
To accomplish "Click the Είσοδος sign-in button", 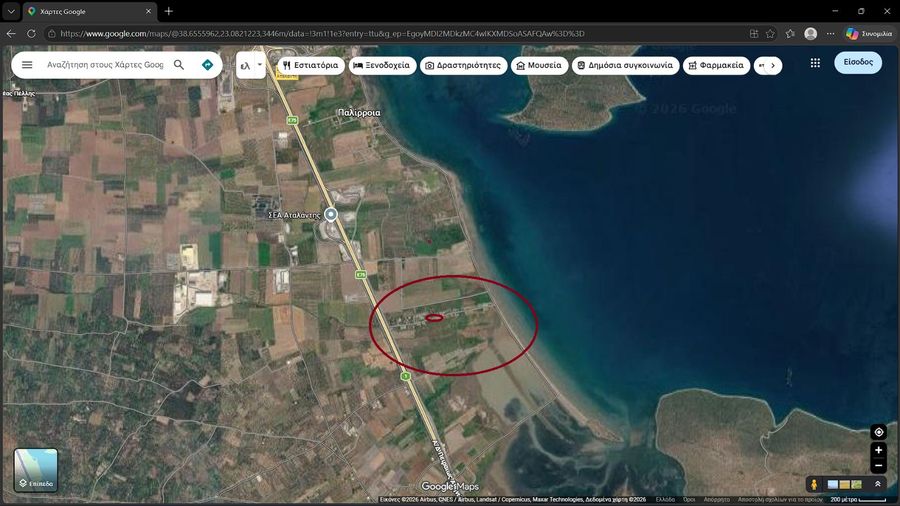I will 858,62.
